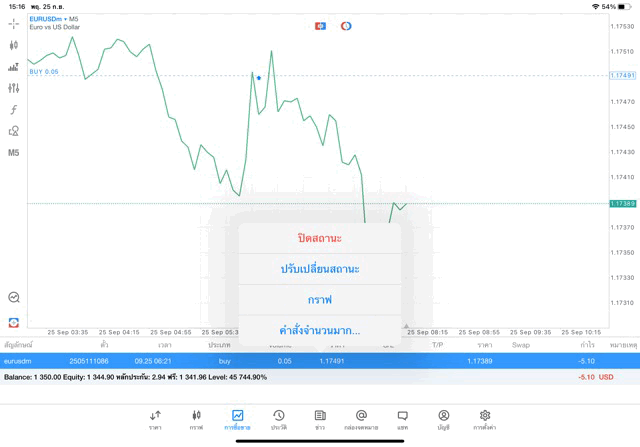Open the การตั้งค่า (settings) tab
The image size is (640, 447).
[x=485, y=419]
